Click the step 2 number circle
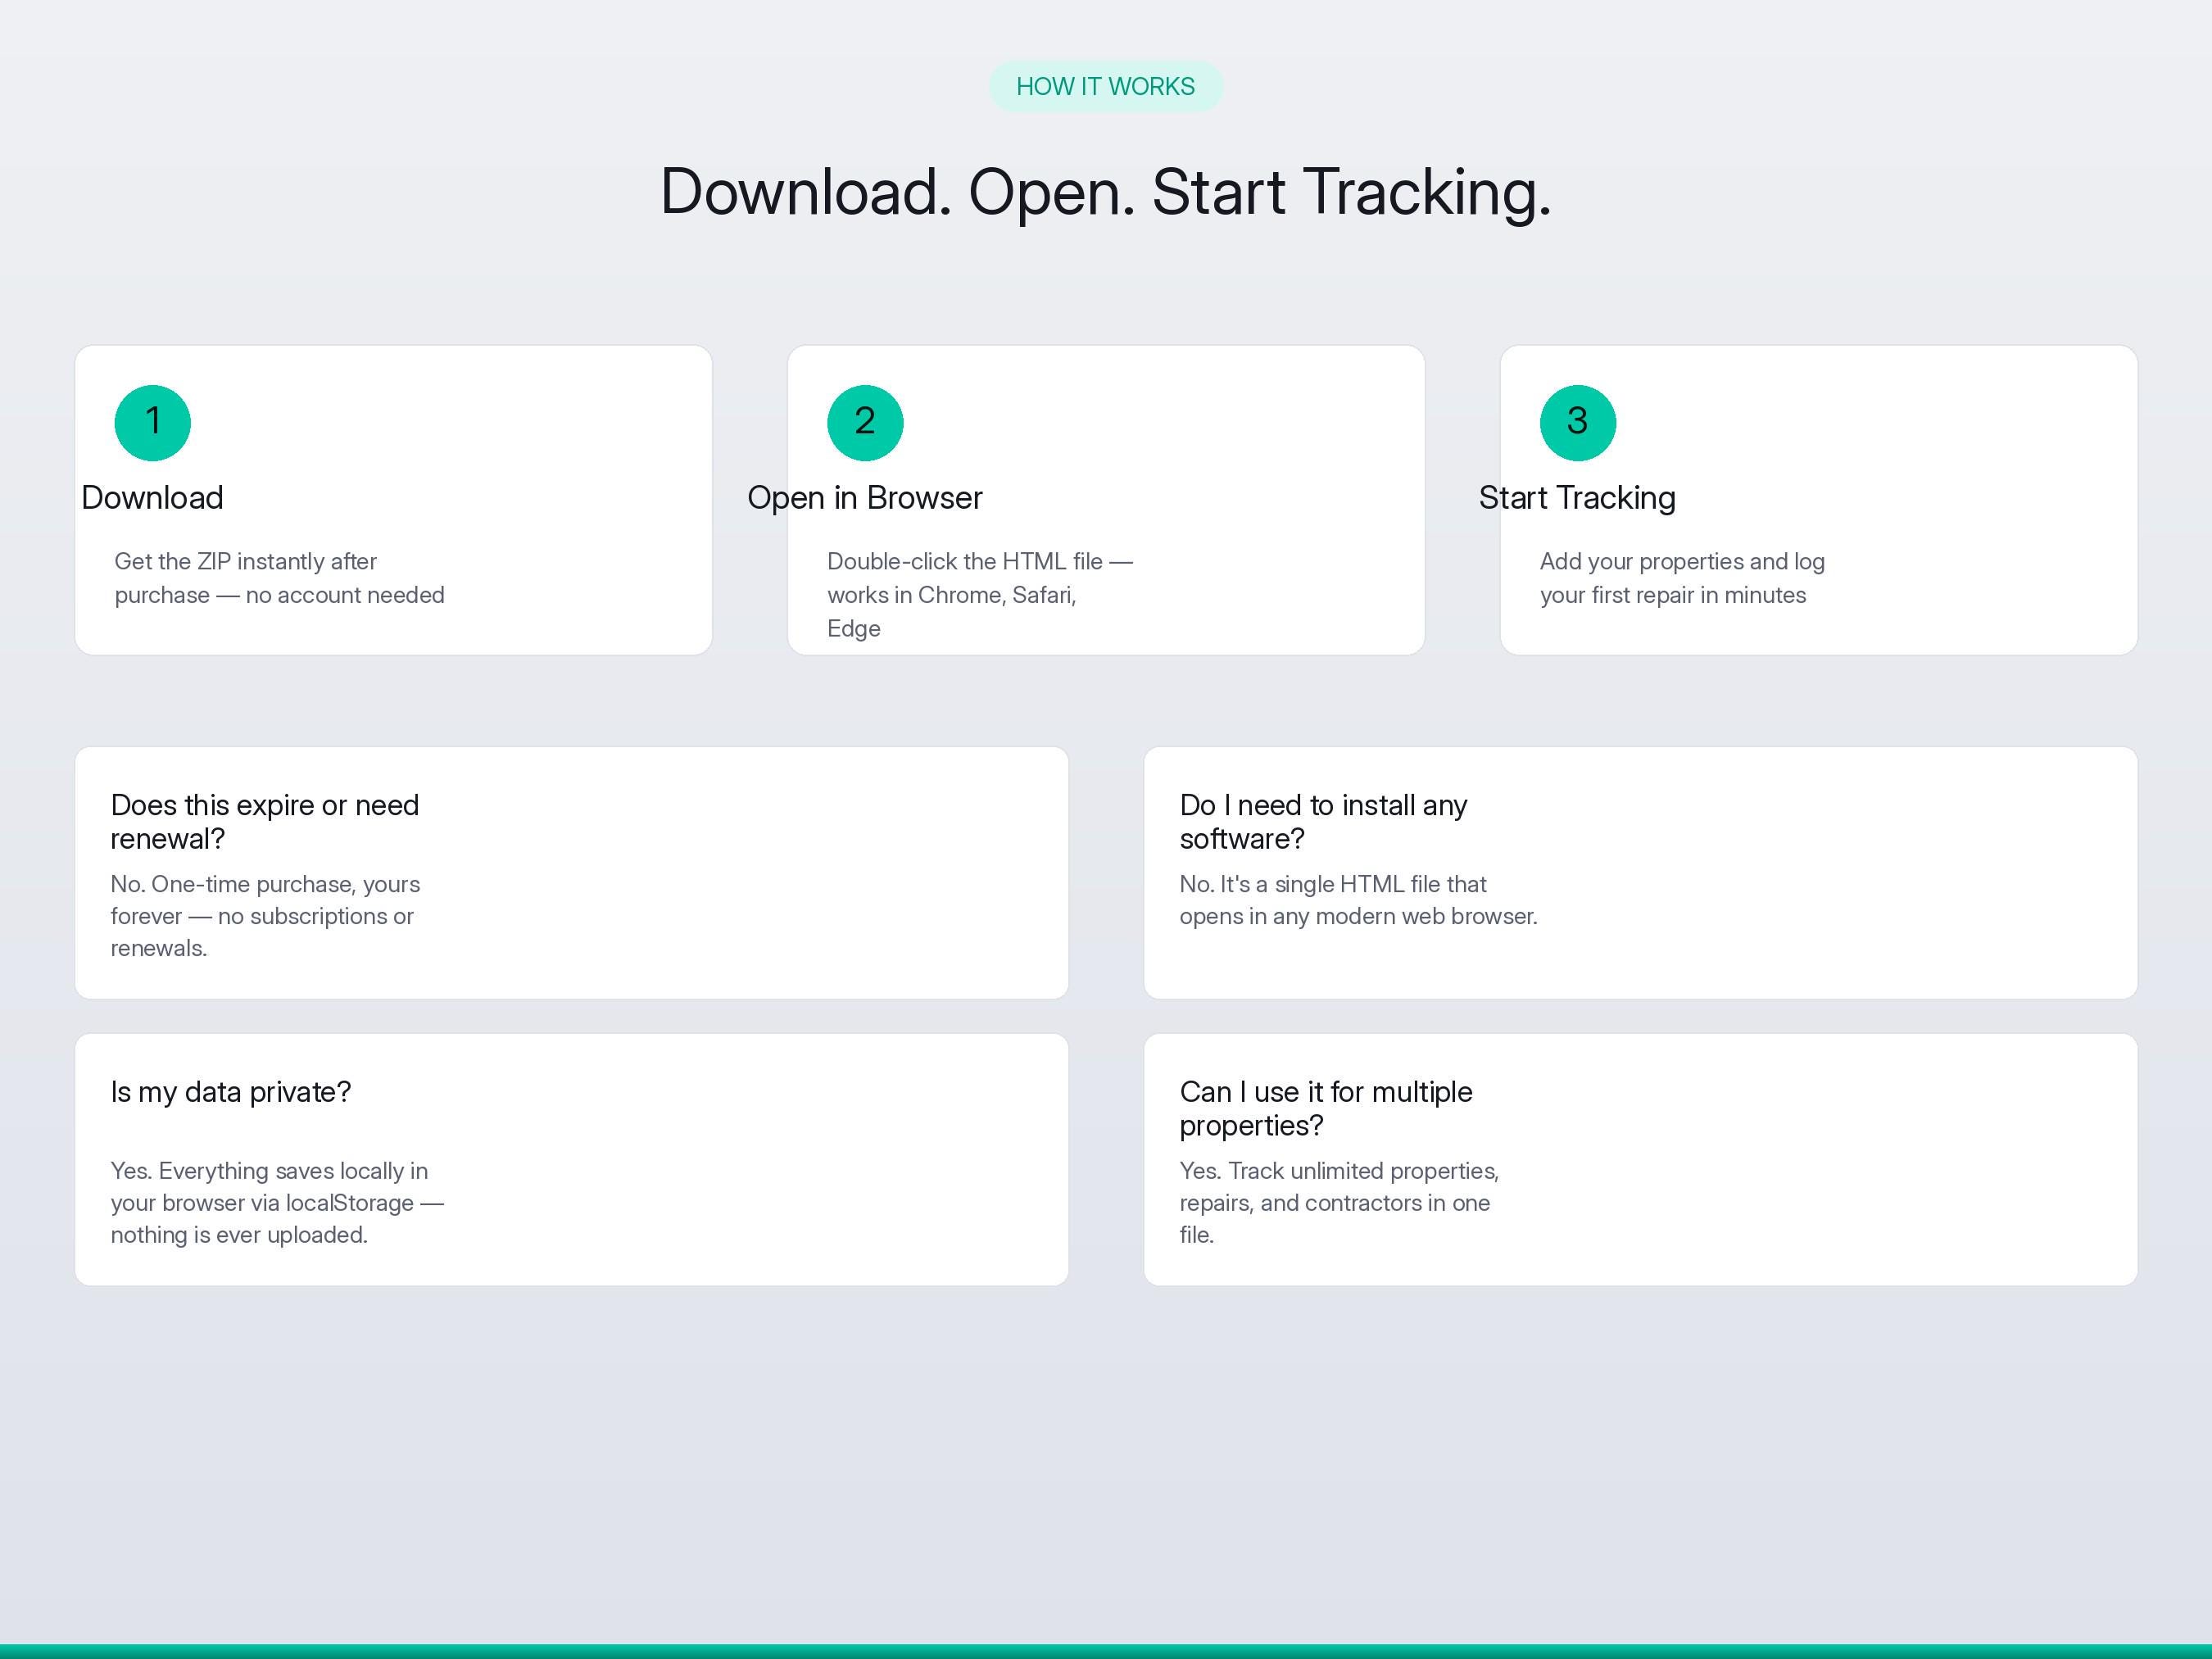Image resolution: width=2212 pixels, height=1659 pixels. (865, 422)
